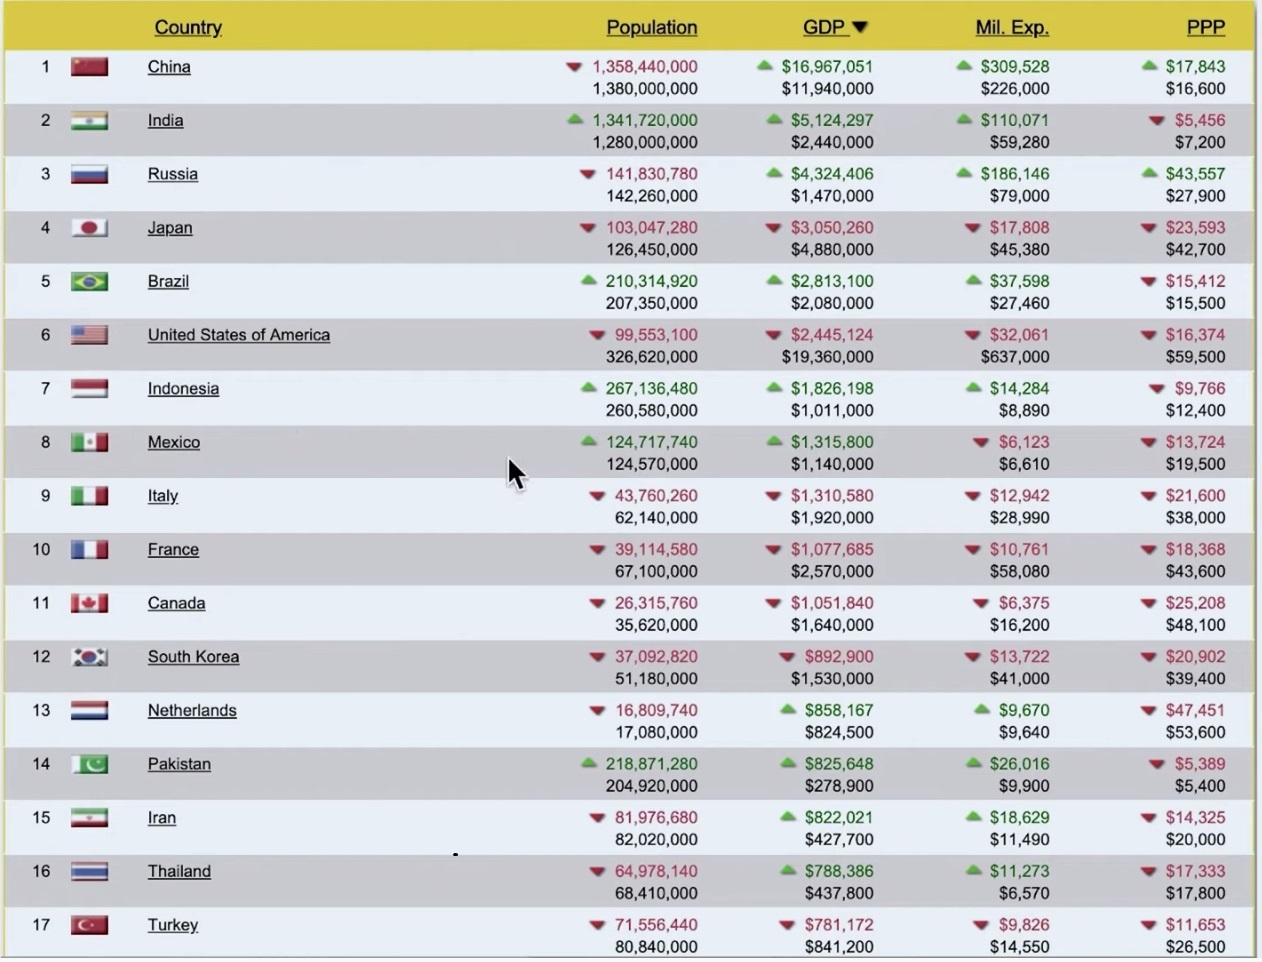This screenshot has height=962, width=1262.
Task: Sort by PPP column header
Action: tap(1204, 28)
